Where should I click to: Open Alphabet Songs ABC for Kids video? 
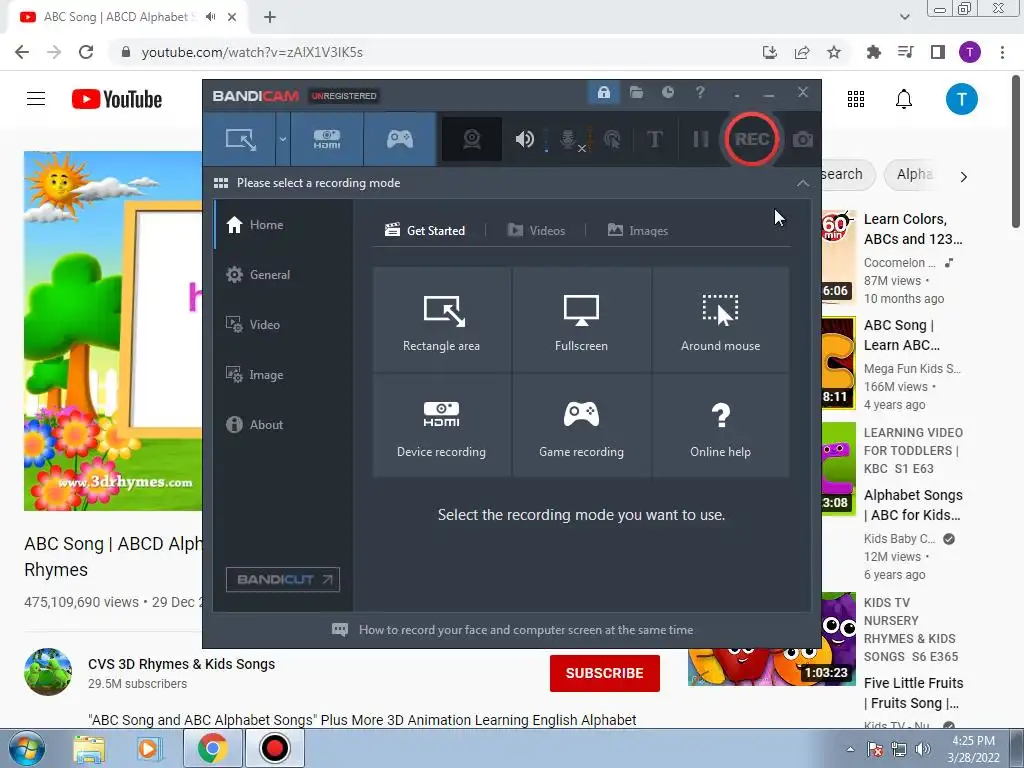[913, 505]
